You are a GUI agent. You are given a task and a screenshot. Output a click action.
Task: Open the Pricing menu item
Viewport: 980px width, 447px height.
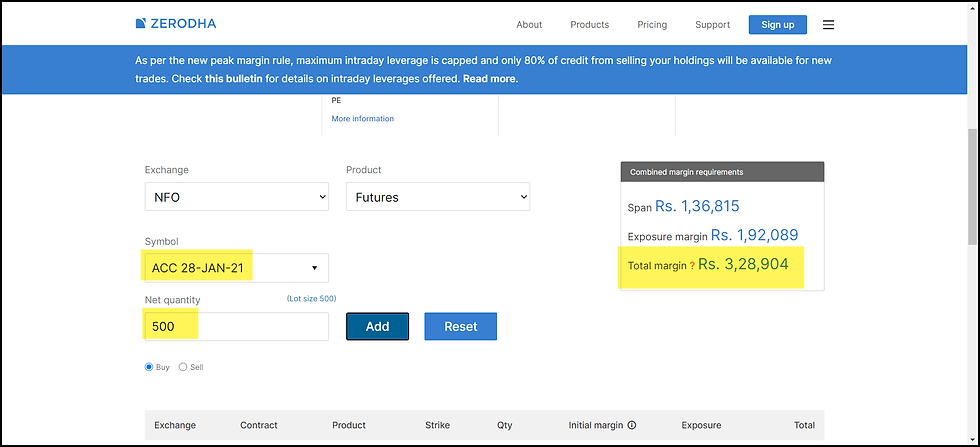(x=652, y=25)
